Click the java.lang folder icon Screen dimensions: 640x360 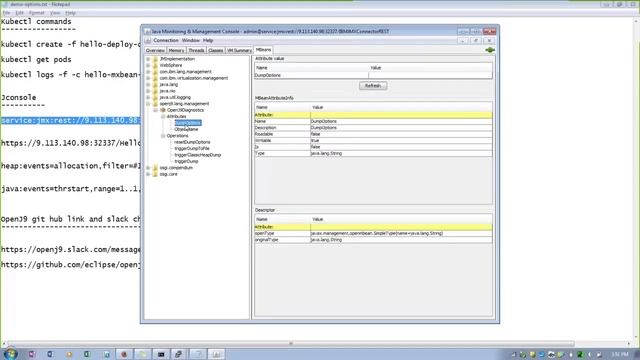[x=155, y=84]
